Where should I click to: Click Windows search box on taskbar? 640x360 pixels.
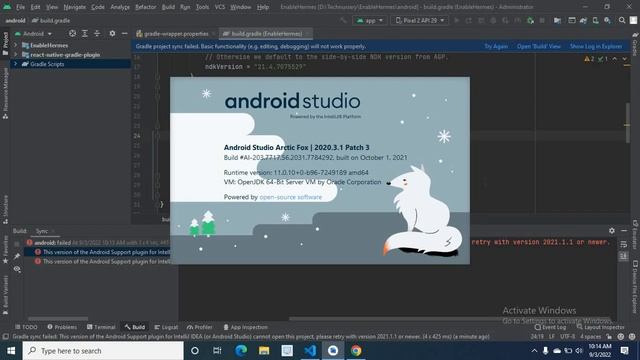pyautogui.click(x=103, y=351)
